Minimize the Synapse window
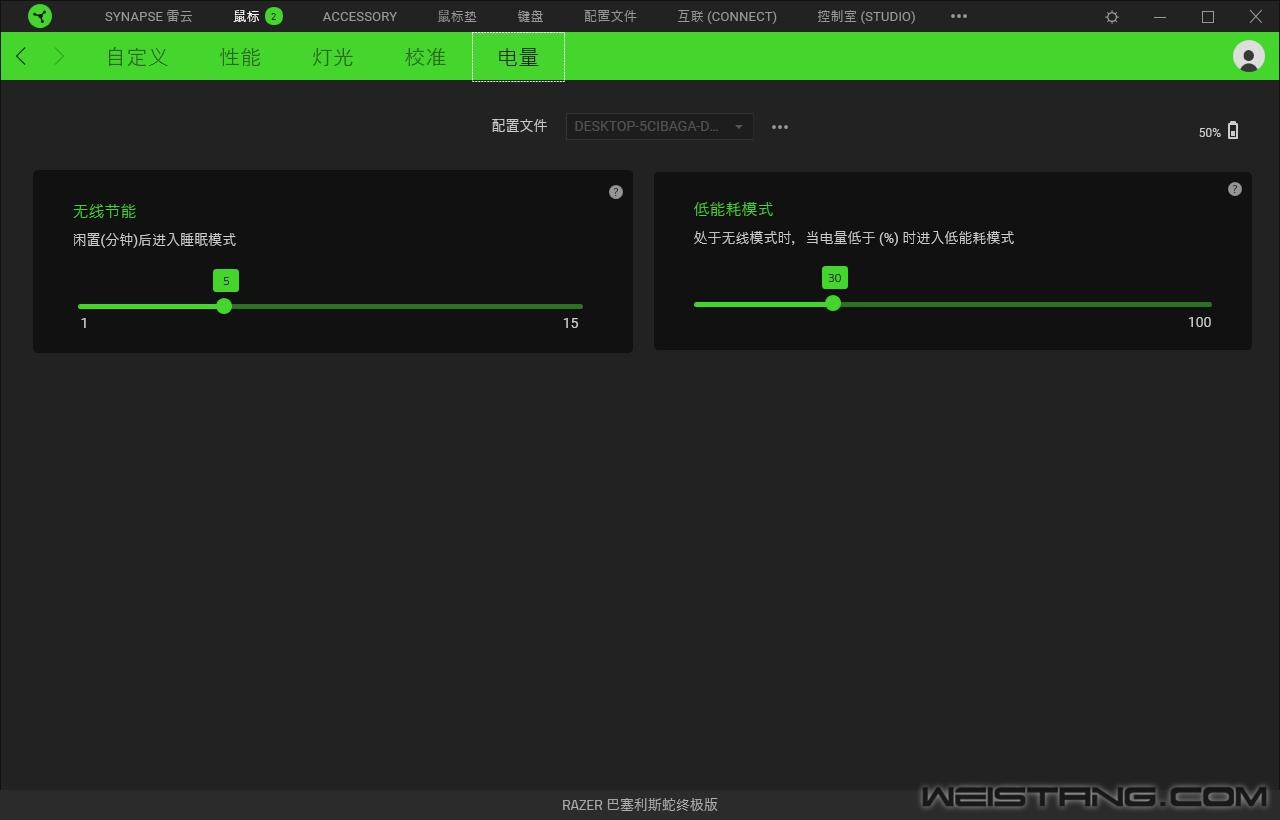This screenshot has height=820, width=1280. click(x=1160, y=17)
